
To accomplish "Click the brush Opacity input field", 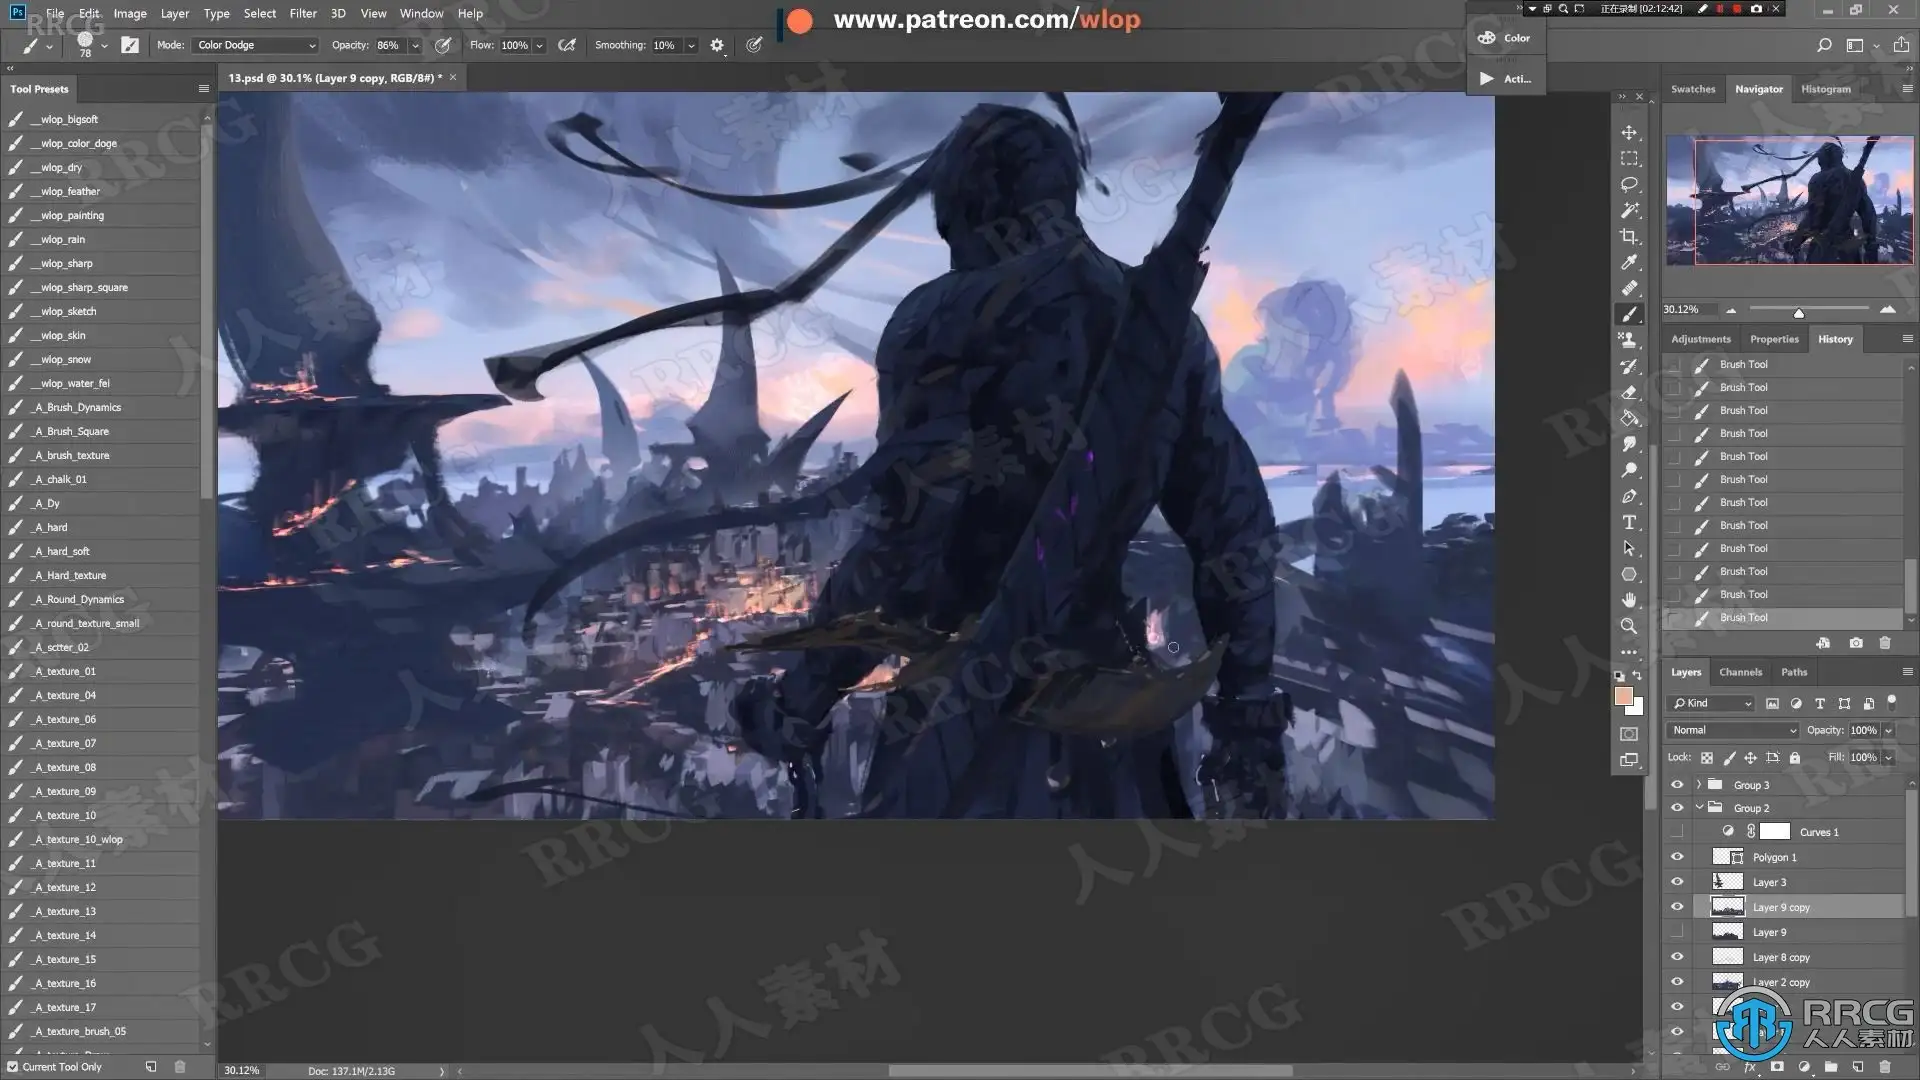I will 388,45.
